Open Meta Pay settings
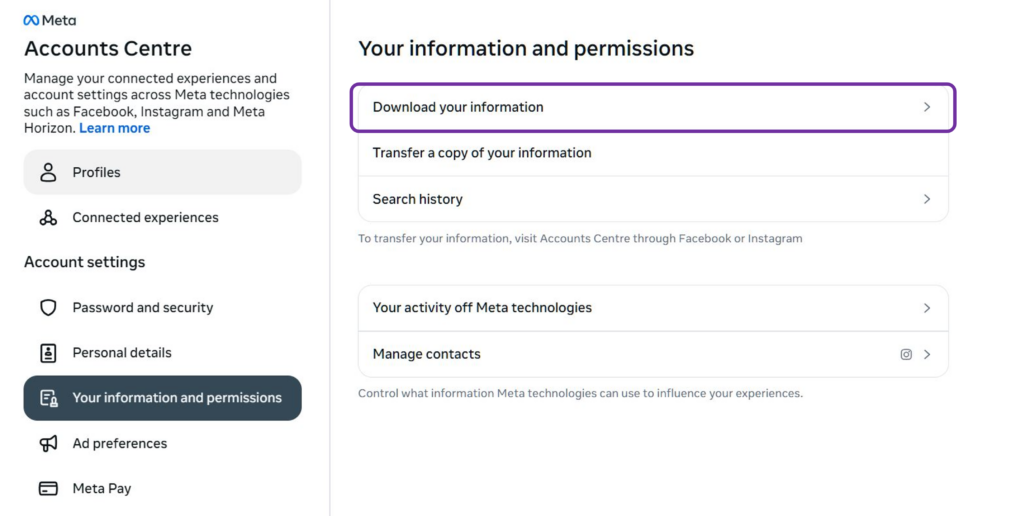Screen dimensions: 1030x516 click(102, 489)
